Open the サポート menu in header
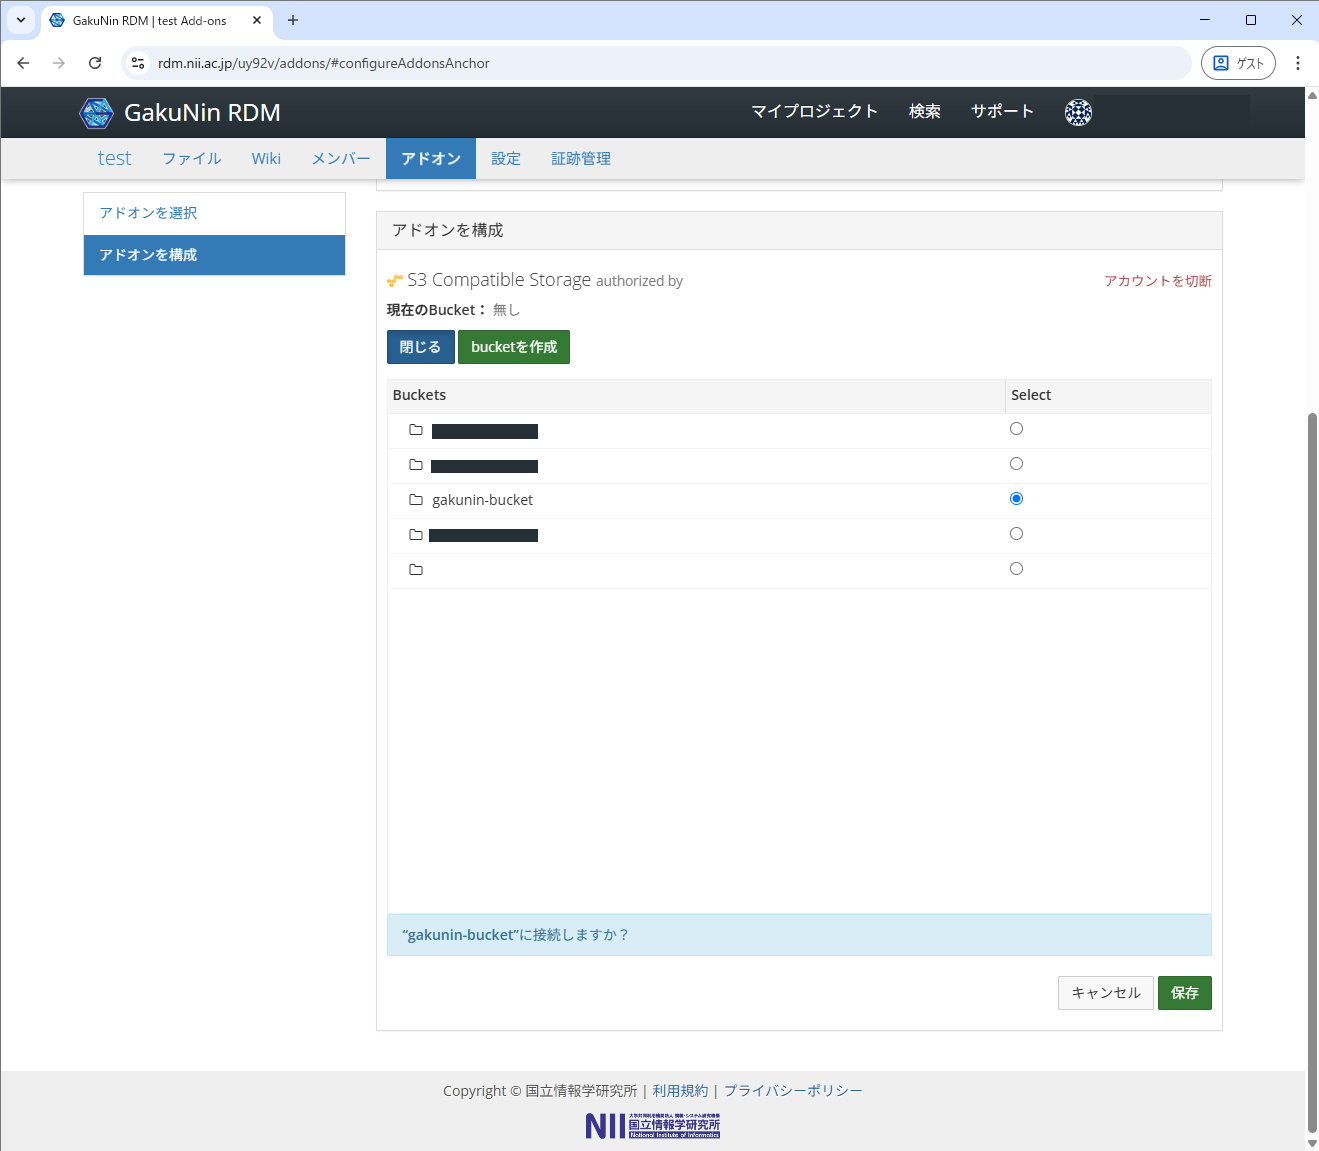Viewport: 1319px width, 1151px height. click(x=1002, y=112)
